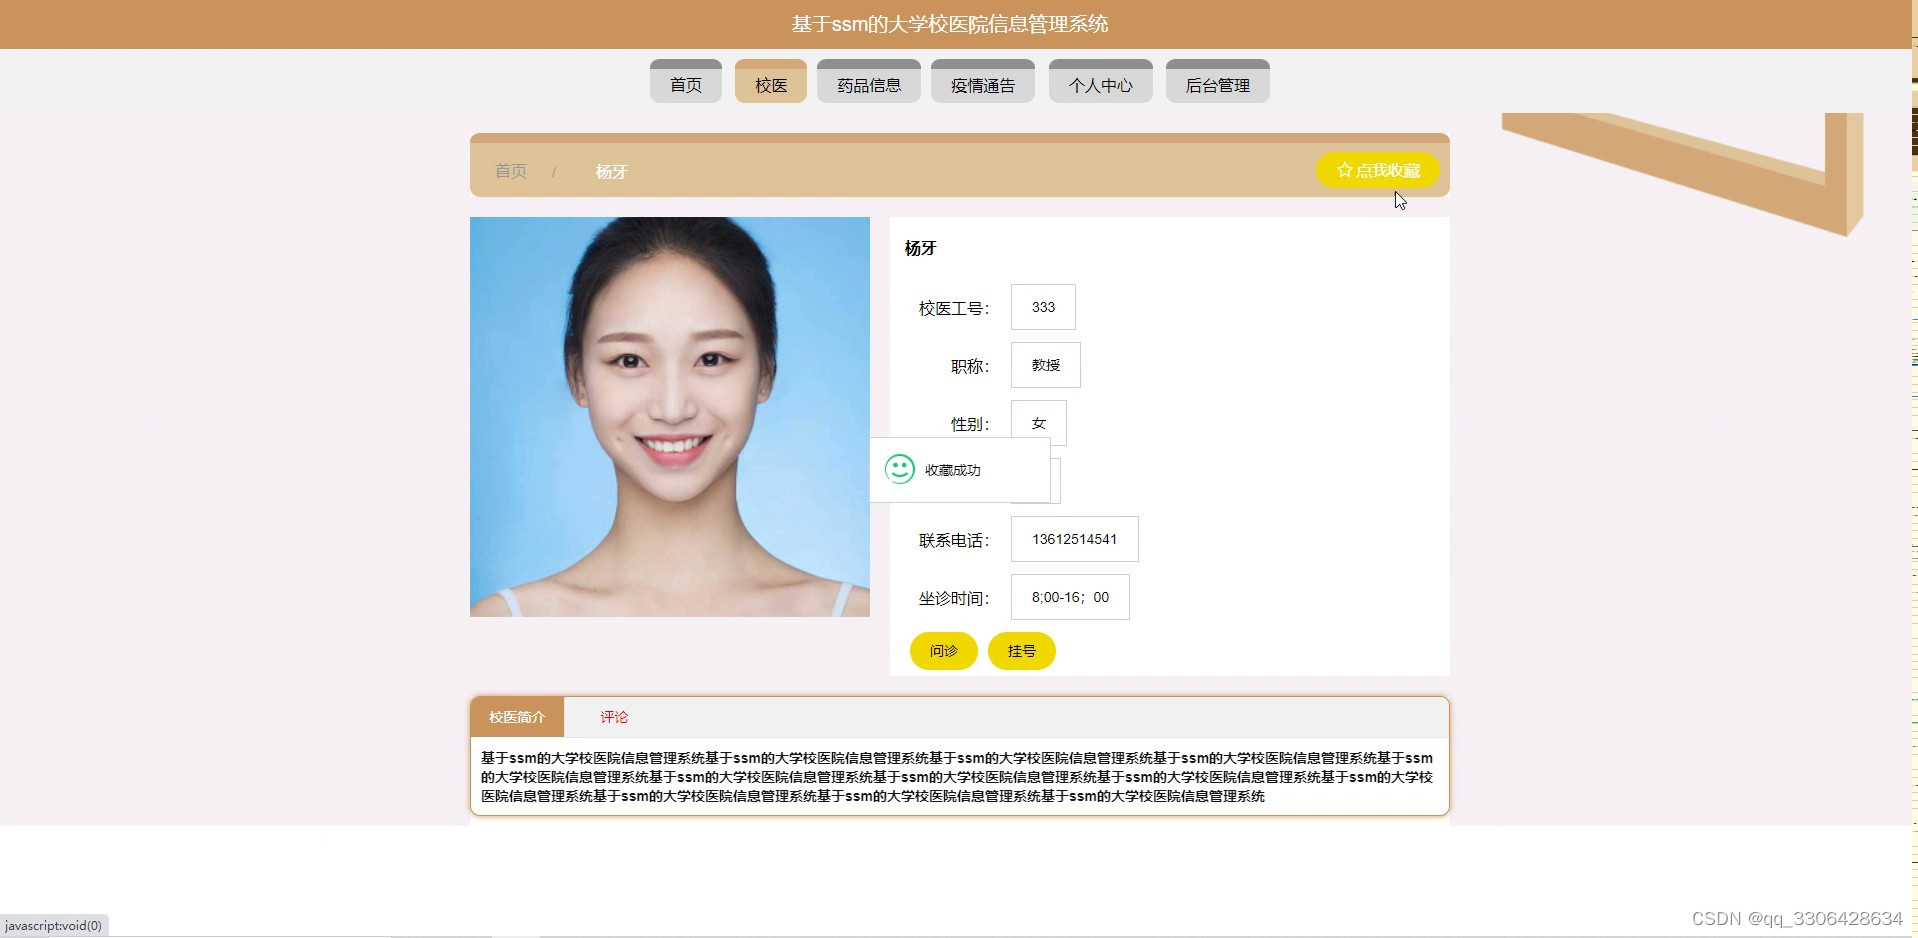Select the 校医简介 tab
Viewport: 1918px width, 938px height.
click(x=516, y=717)
